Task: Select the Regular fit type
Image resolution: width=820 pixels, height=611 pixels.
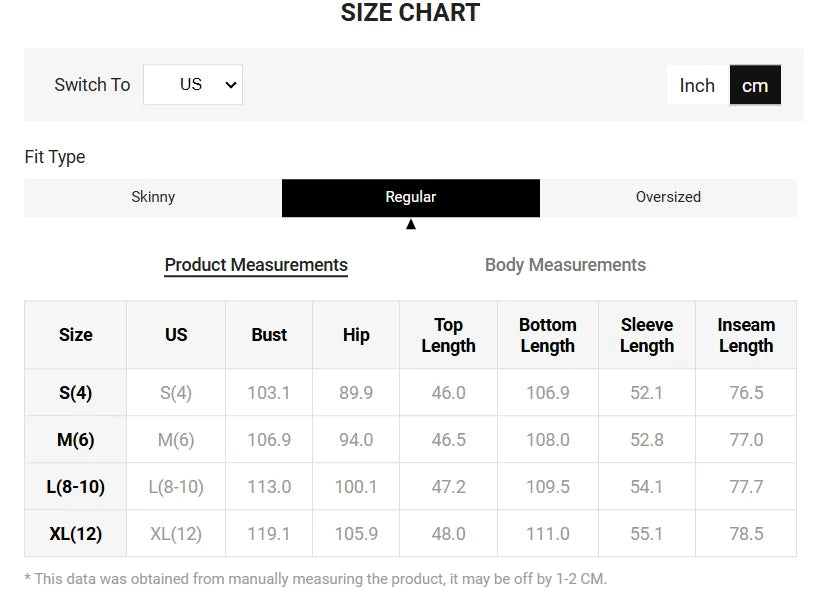Action: 411,197
